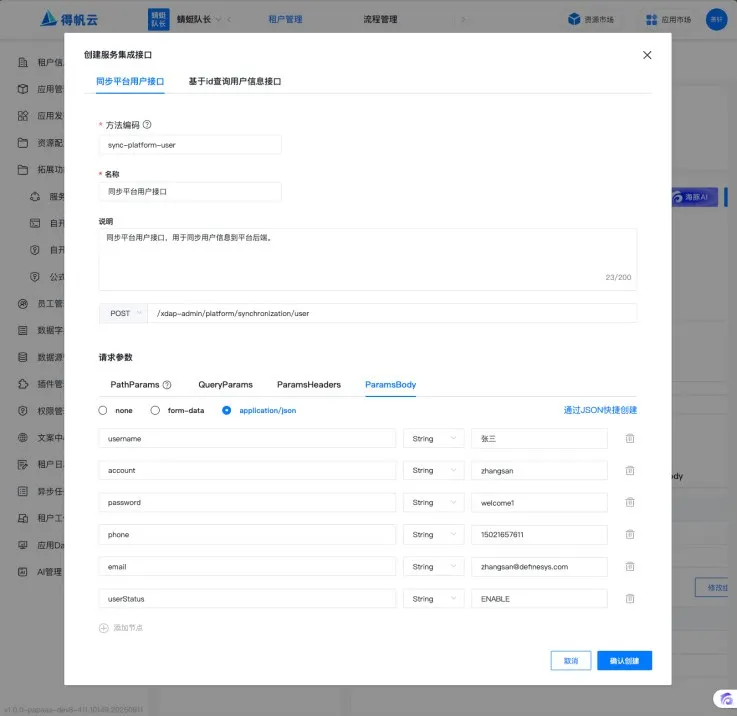Click the ENABLE value field
The width and height of the screenshot is (737, 716).
[539, 598]
